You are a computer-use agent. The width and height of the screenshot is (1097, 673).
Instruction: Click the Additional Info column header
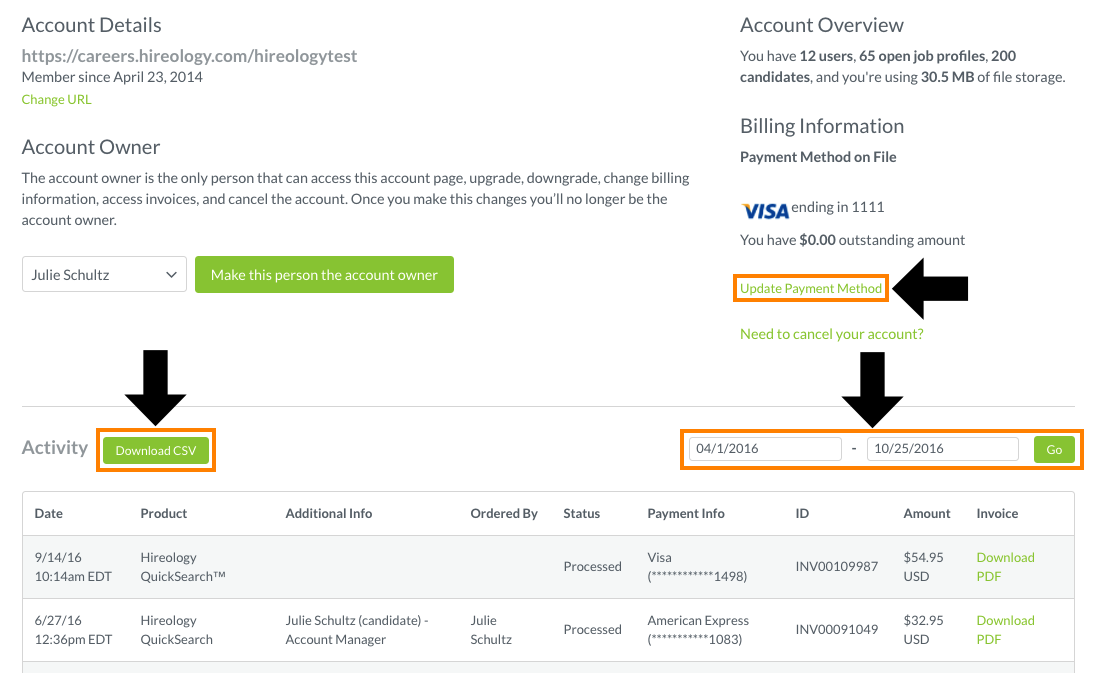click(x=329, y=513)
